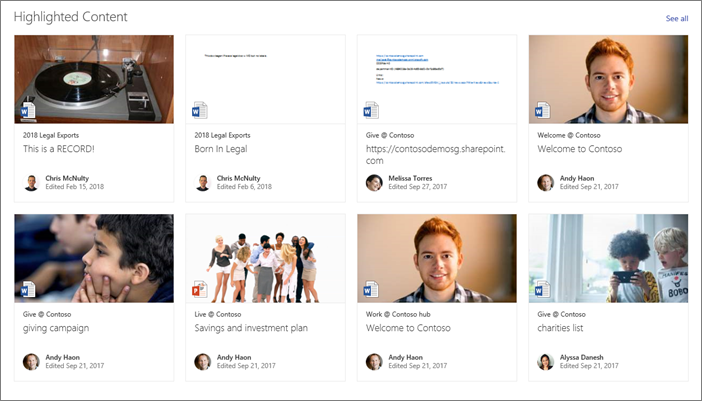
Task: Click the Born In Legal document preview thumbnail
Action: click(x=265, y=79)
